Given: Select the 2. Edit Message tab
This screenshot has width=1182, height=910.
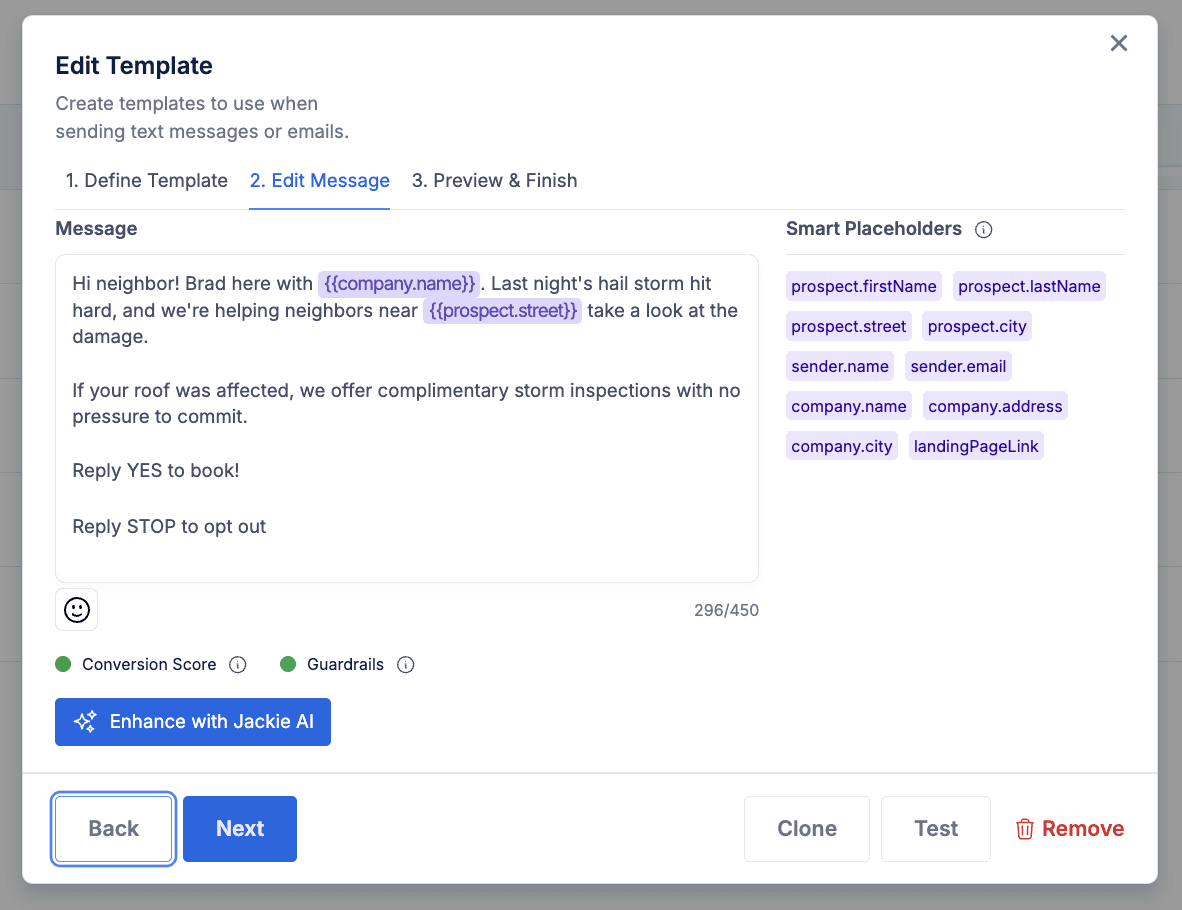Looking at the screenshot, I should tap(320, 181).
